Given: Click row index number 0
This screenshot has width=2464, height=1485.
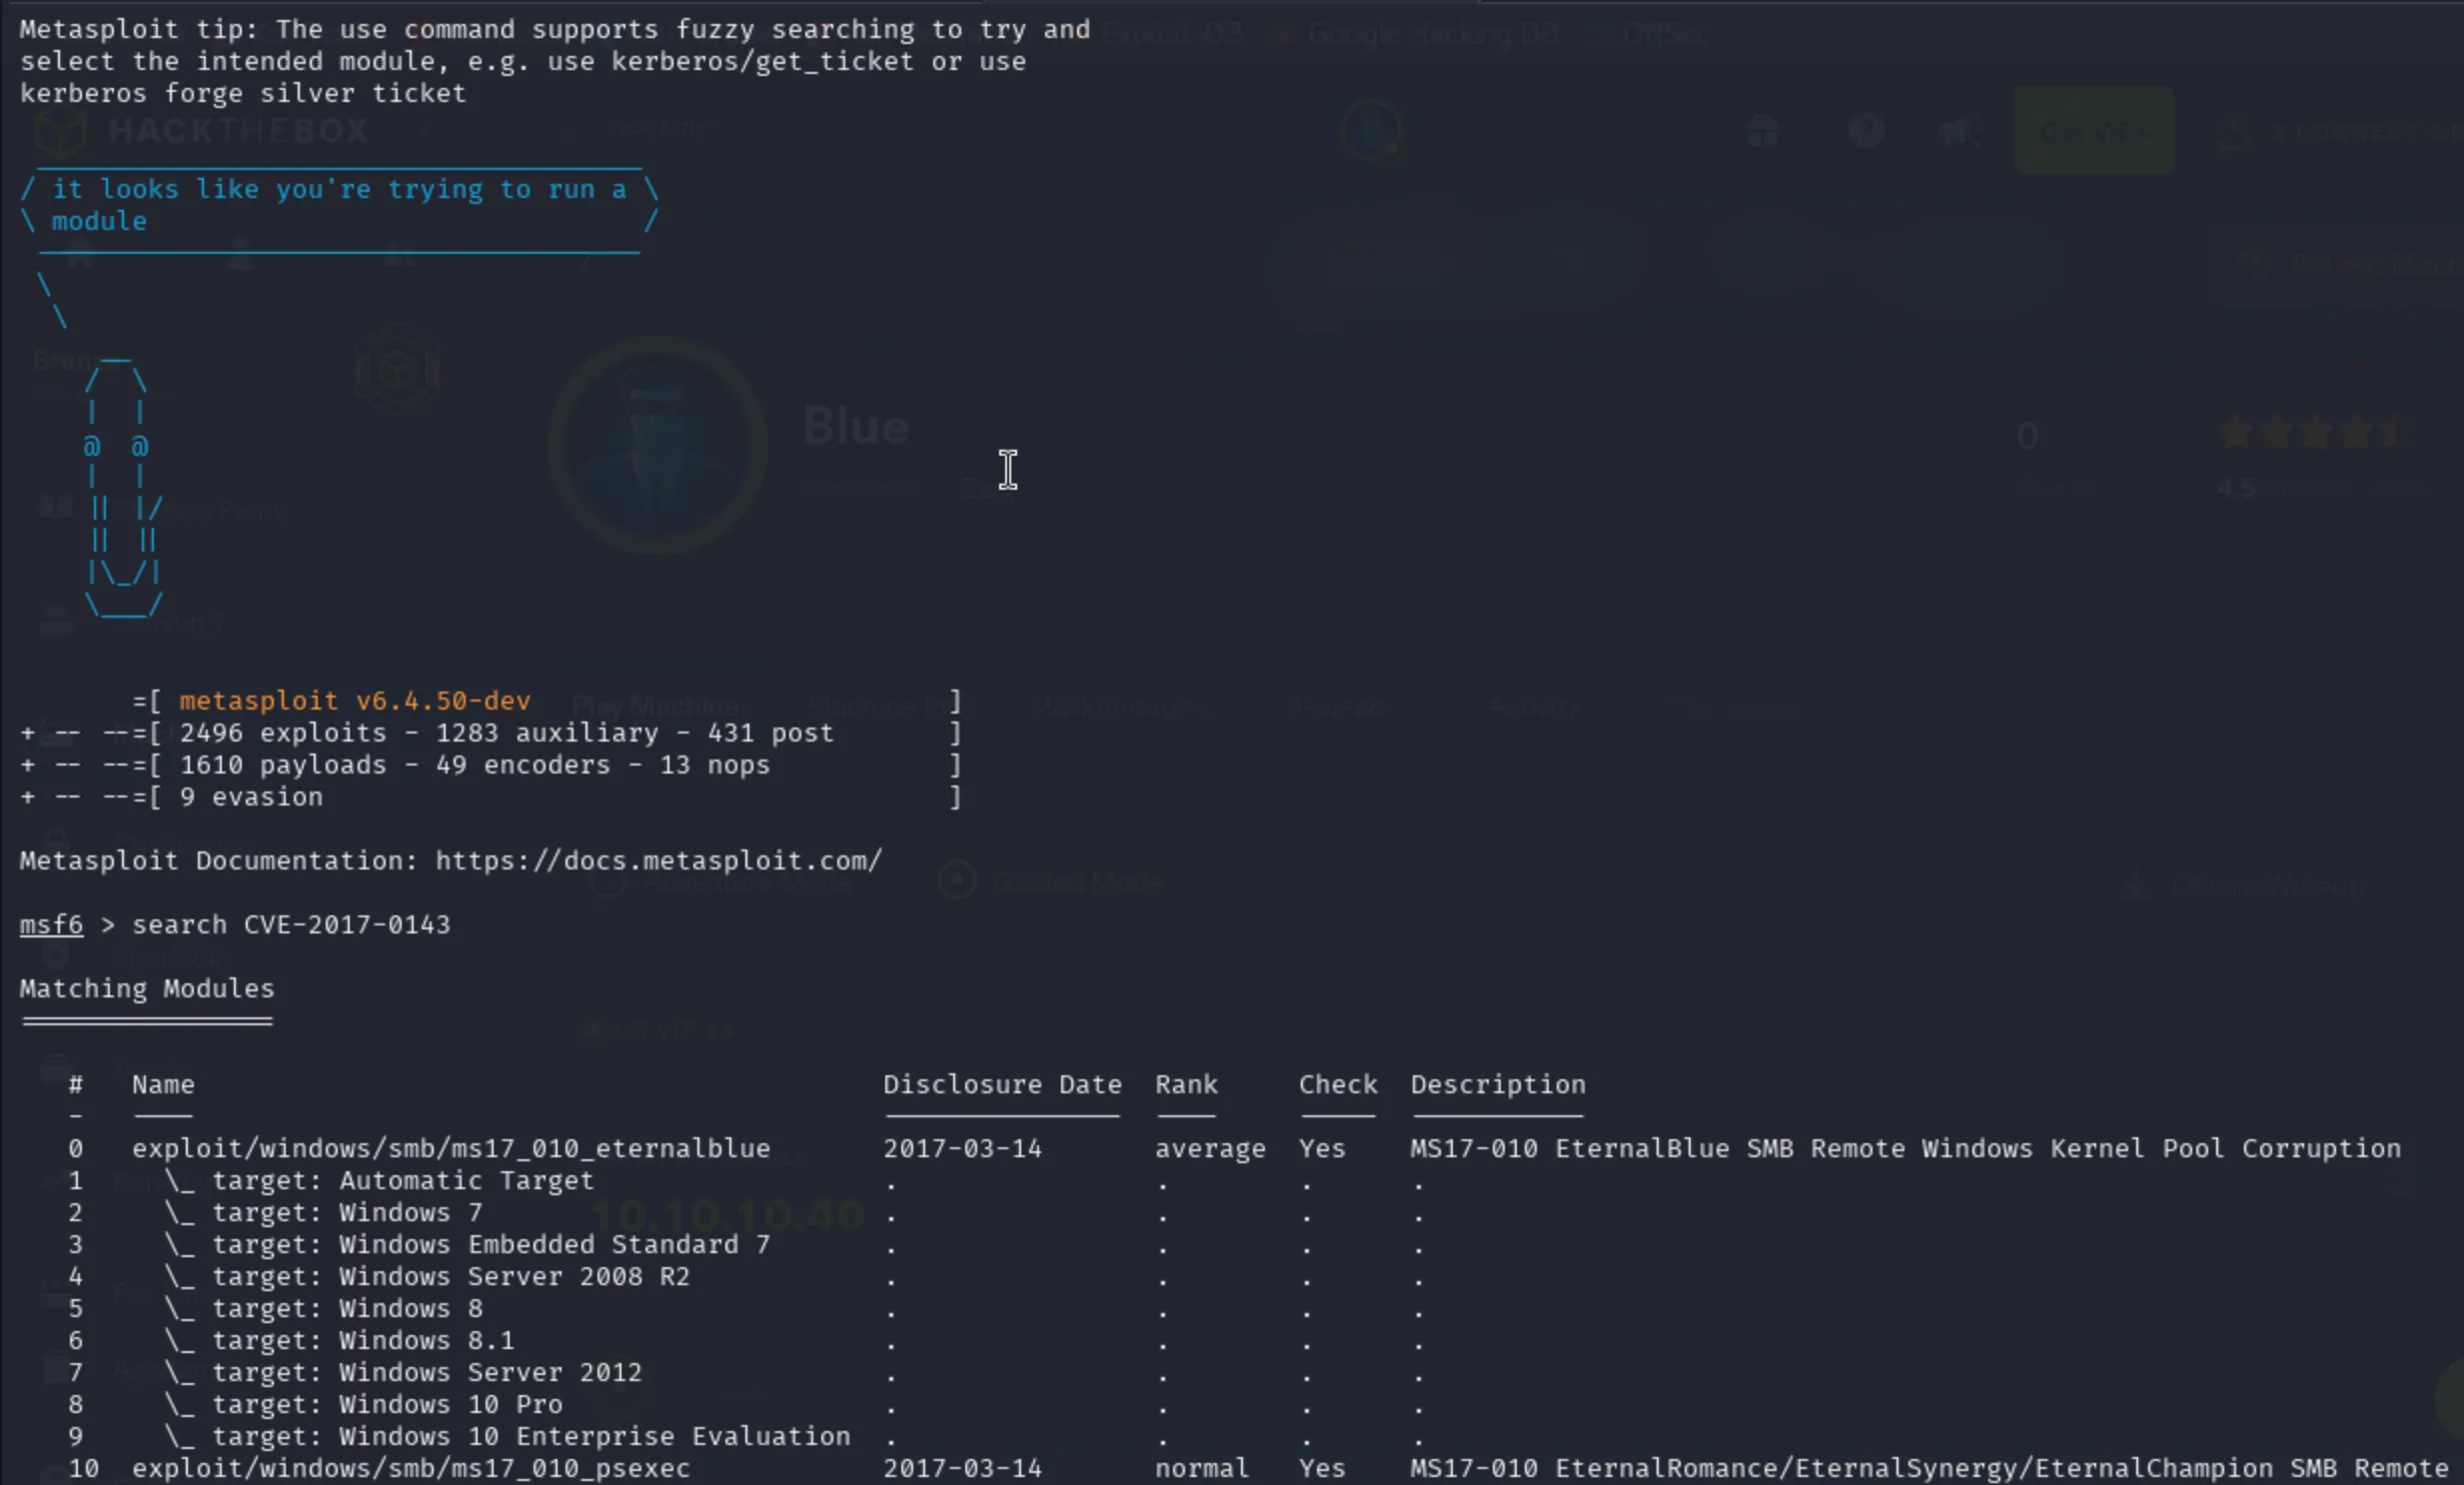Looking at the screenshot, I should click(x=76, y=1148).
